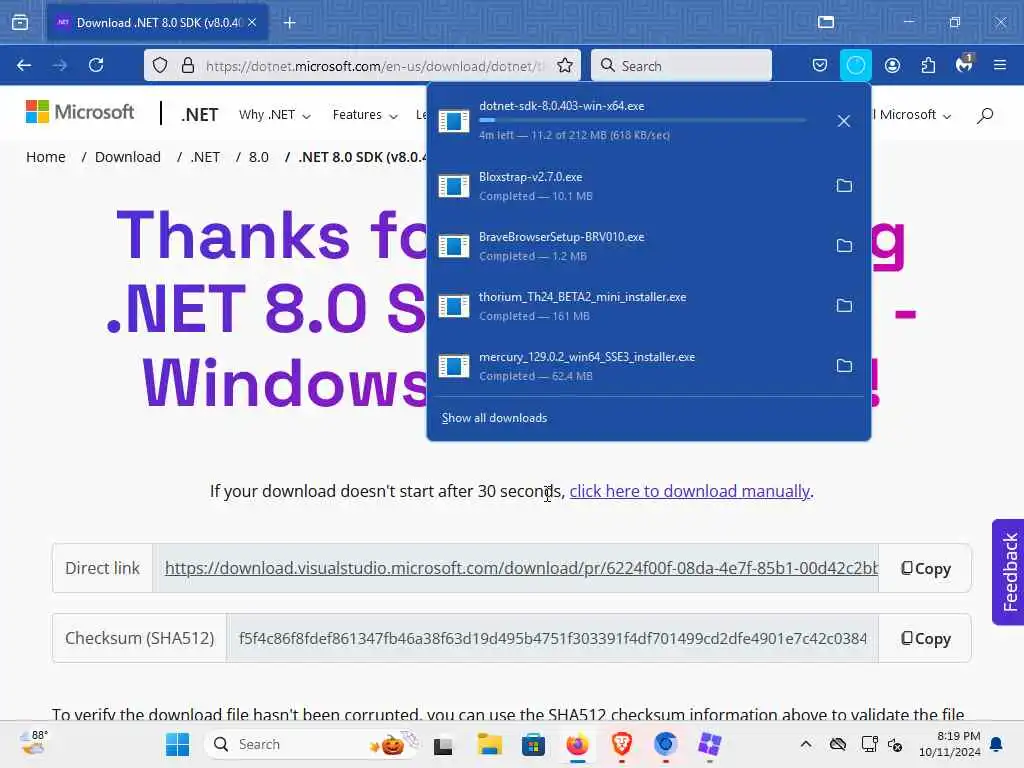Screen dimensions: 1024x768
Task: Show BraveBrowserSetup-BRV010.exe in folder
Action: (x=844, y=246)
